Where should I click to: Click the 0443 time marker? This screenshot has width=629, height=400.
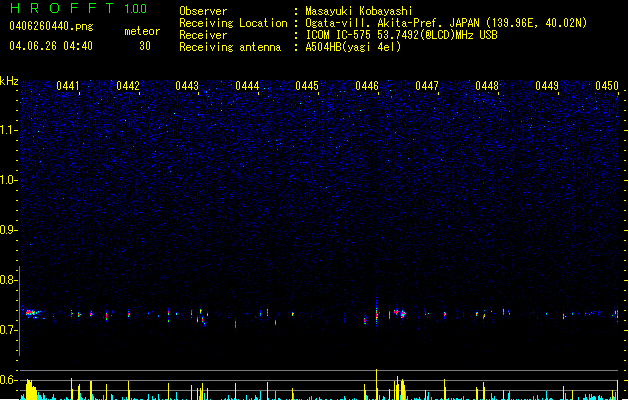pyautogui.click(x=187, y=86)
